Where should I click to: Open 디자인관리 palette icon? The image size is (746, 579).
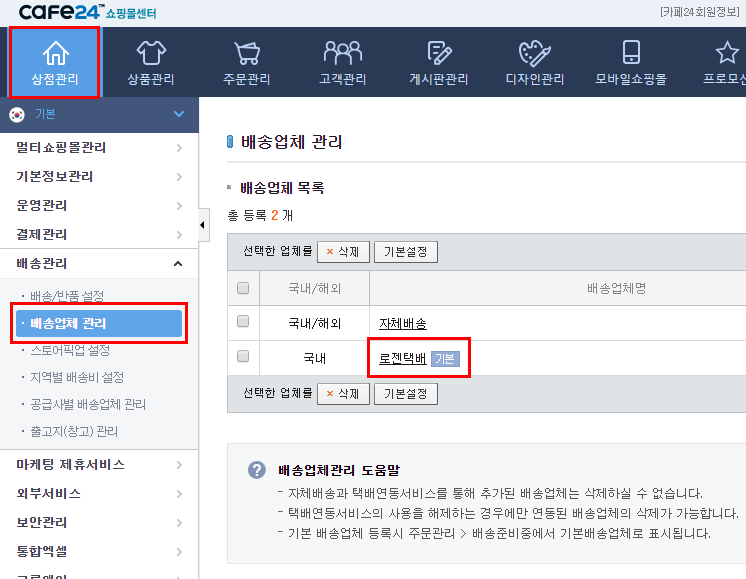click(534, 53)
